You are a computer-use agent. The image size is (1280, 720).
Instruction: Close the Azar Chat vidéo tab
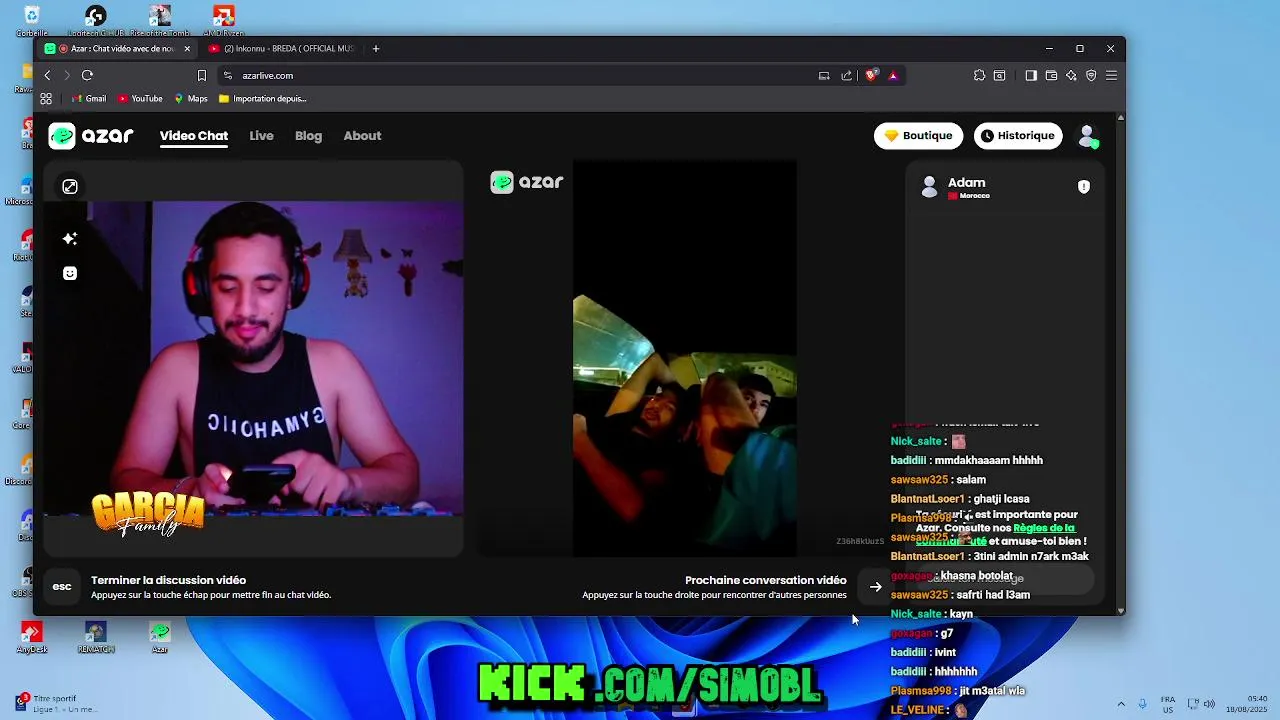point(186,48)
